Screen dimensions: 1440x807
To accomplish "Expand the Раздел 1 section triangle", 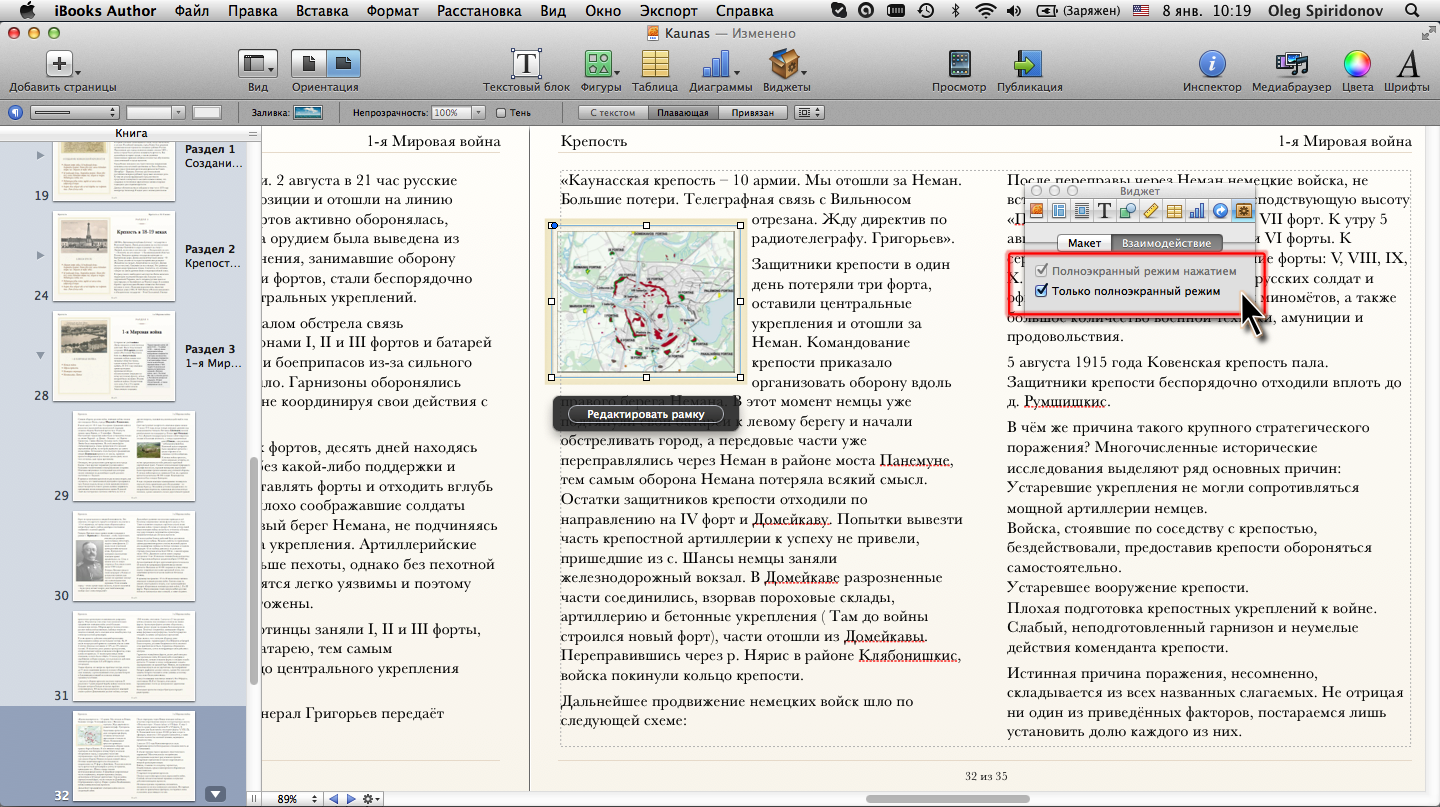I will pyautogui.click(x=41, y=155).
